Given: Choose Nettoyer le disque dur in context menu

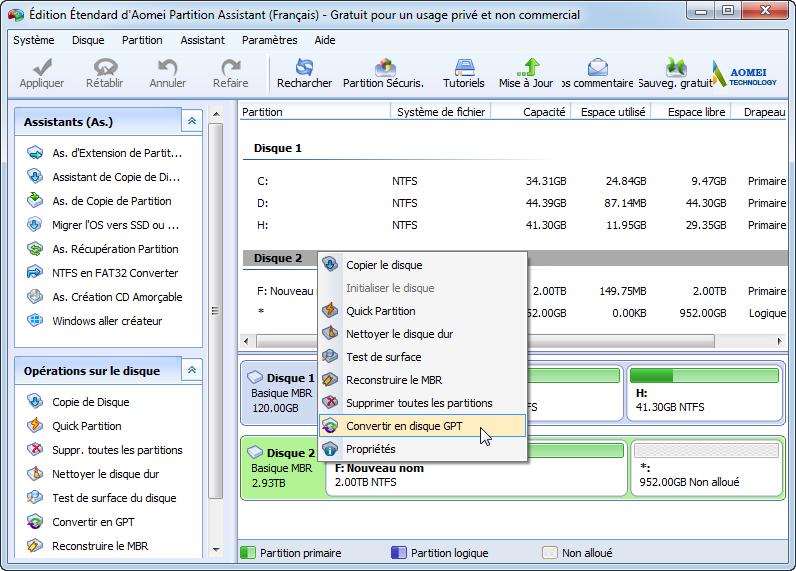Looking at the screenshot, I should pos(422,334).
